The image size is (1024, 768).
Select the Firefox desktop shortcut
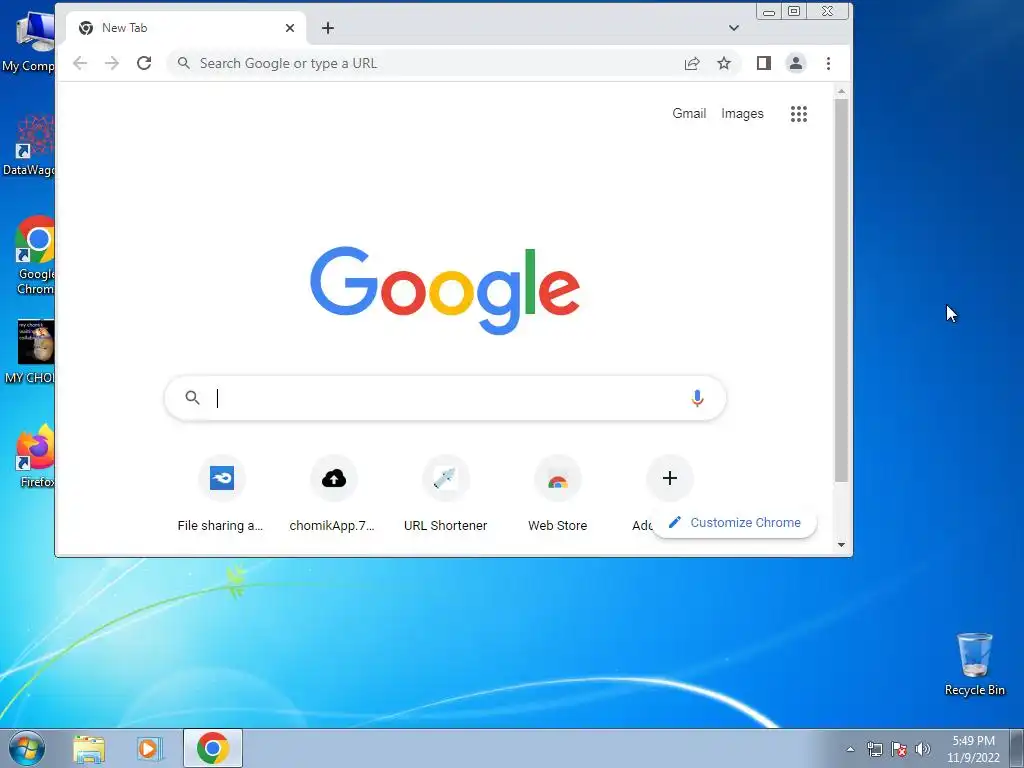[33, 456]
